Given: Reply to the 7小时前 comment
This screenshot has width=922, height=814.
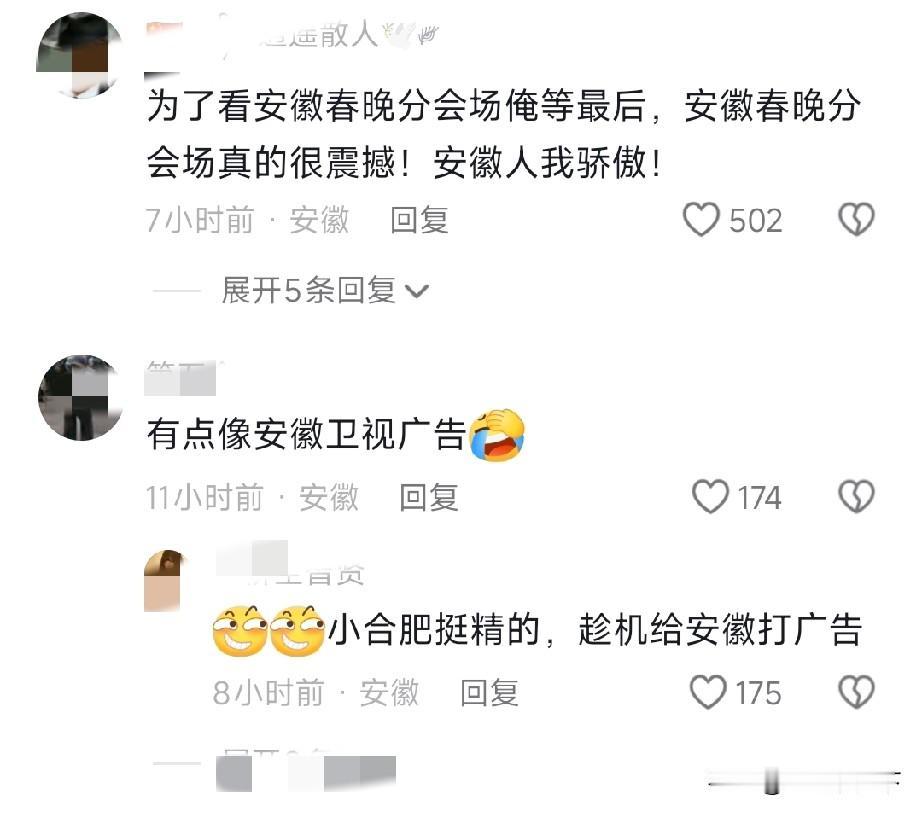Looking at the screenshot, I should (x=419, y=221).
